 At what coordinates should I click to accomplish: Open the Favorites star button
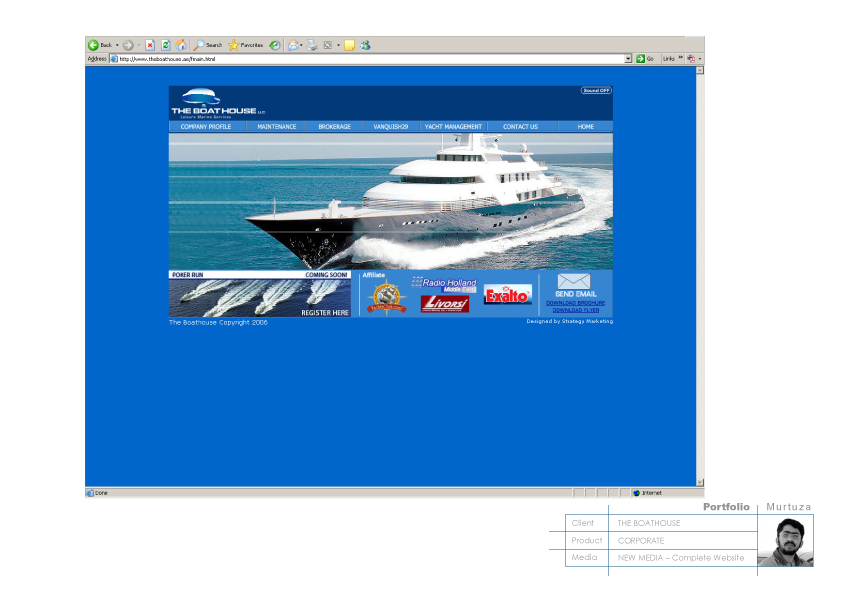[245, 45]
